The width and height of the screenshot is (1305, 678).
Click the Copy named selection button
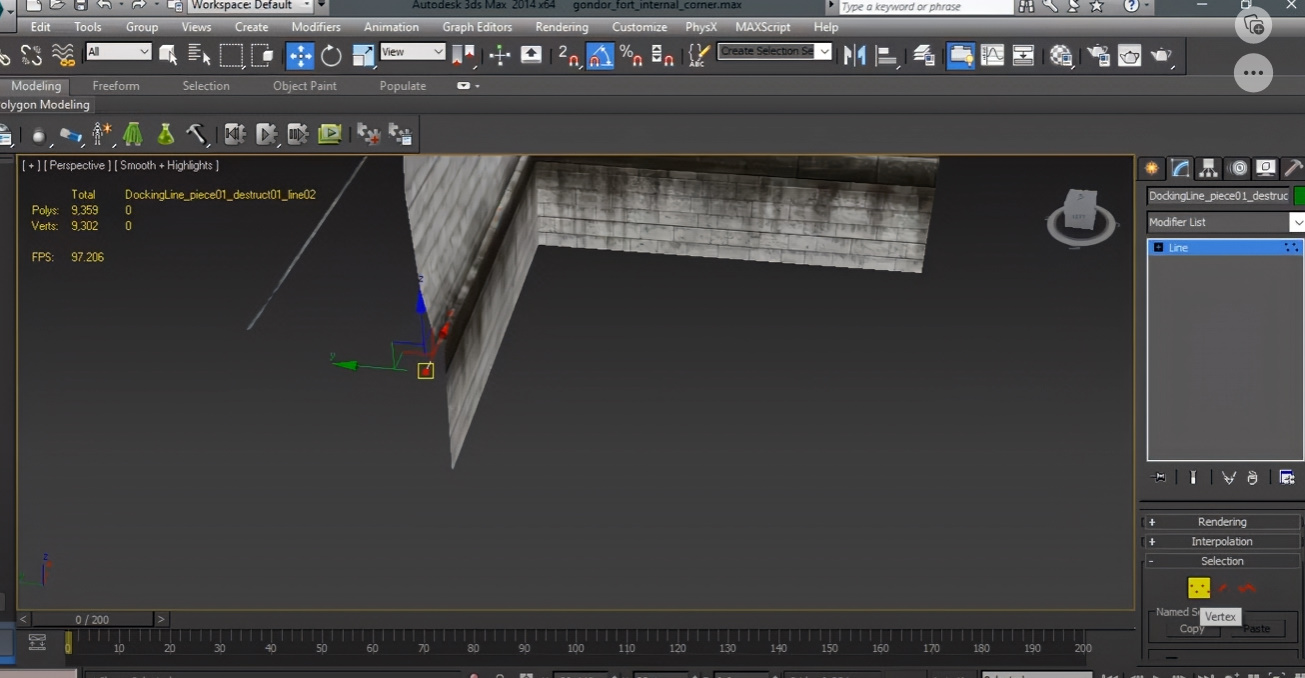tap(1192, 629)
